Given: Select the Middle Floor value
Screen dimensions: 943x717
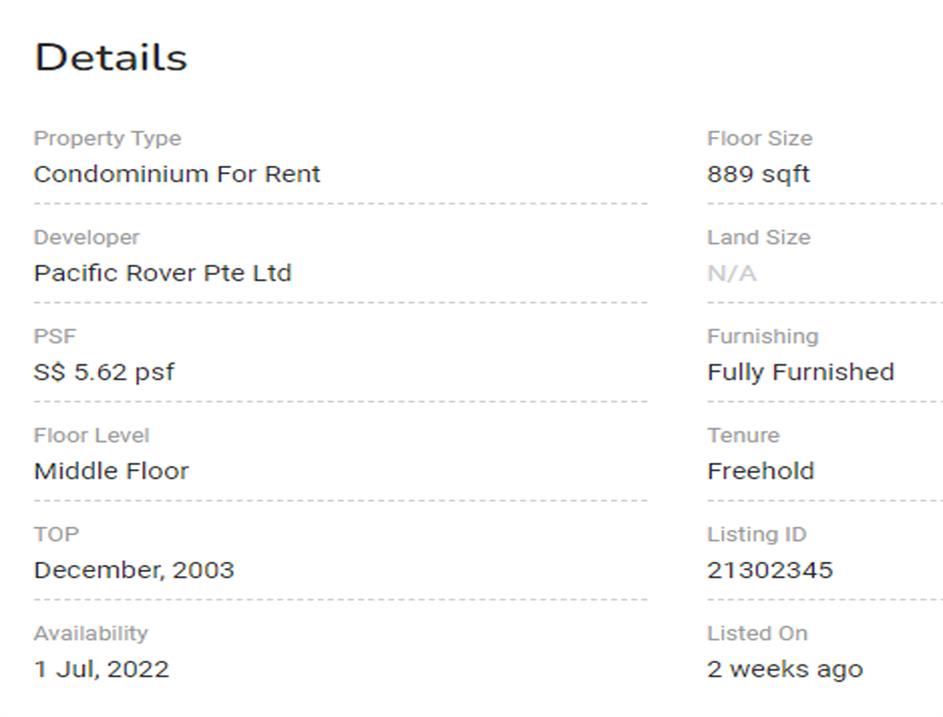Looking at the screenshot, I should (111, 471).
